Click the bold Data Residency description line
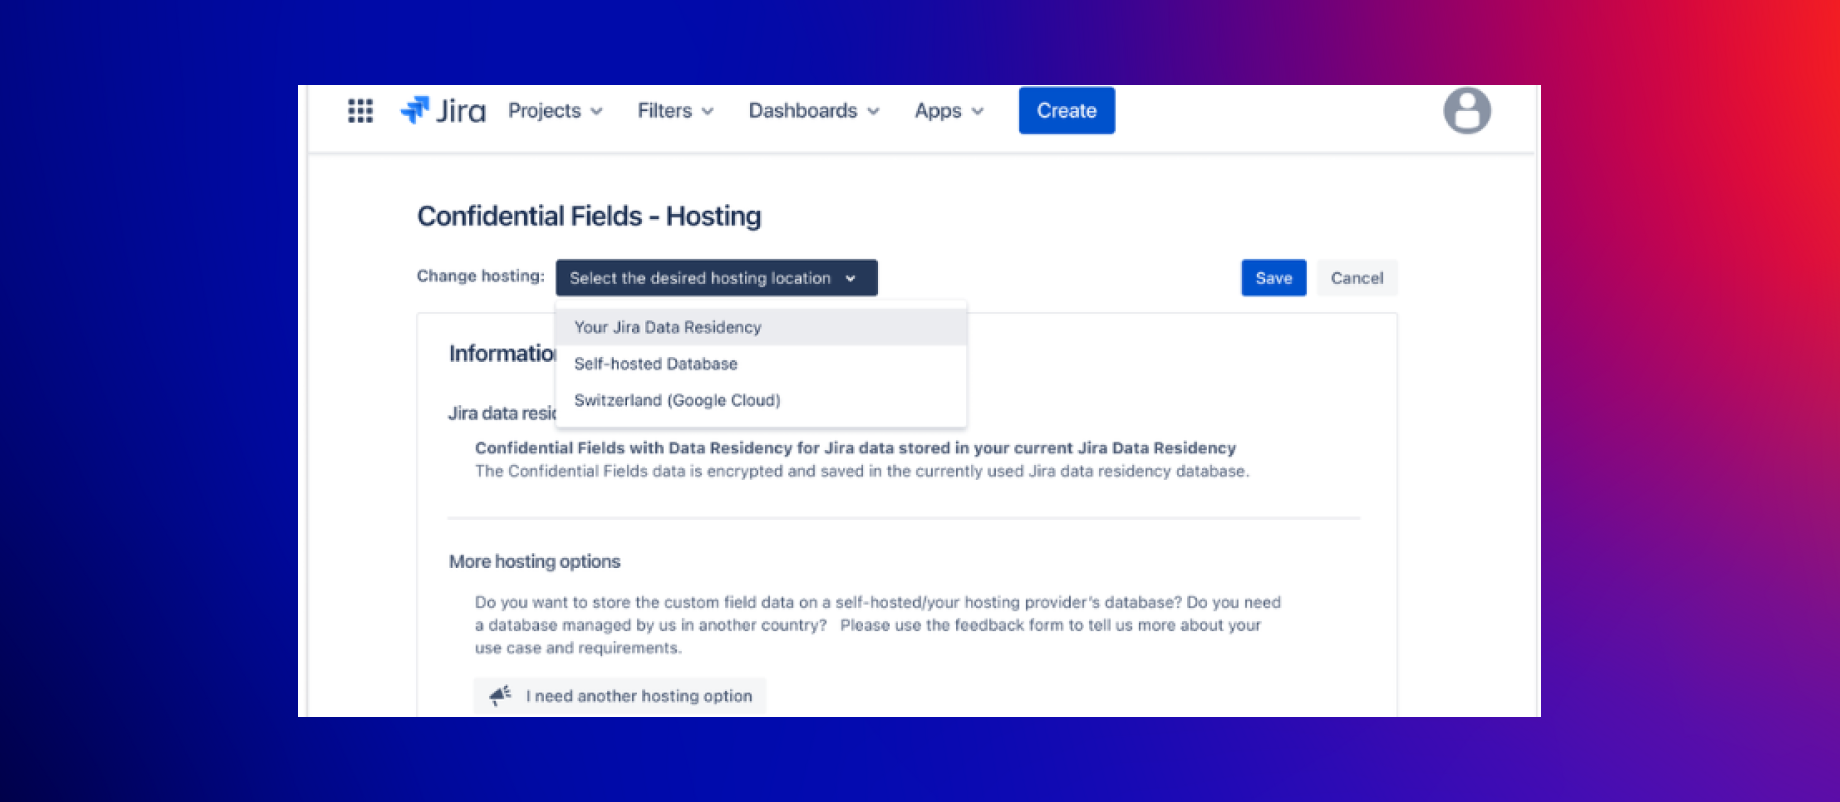This screenshot has height=802, width=1840. click(x=855, y=448)
